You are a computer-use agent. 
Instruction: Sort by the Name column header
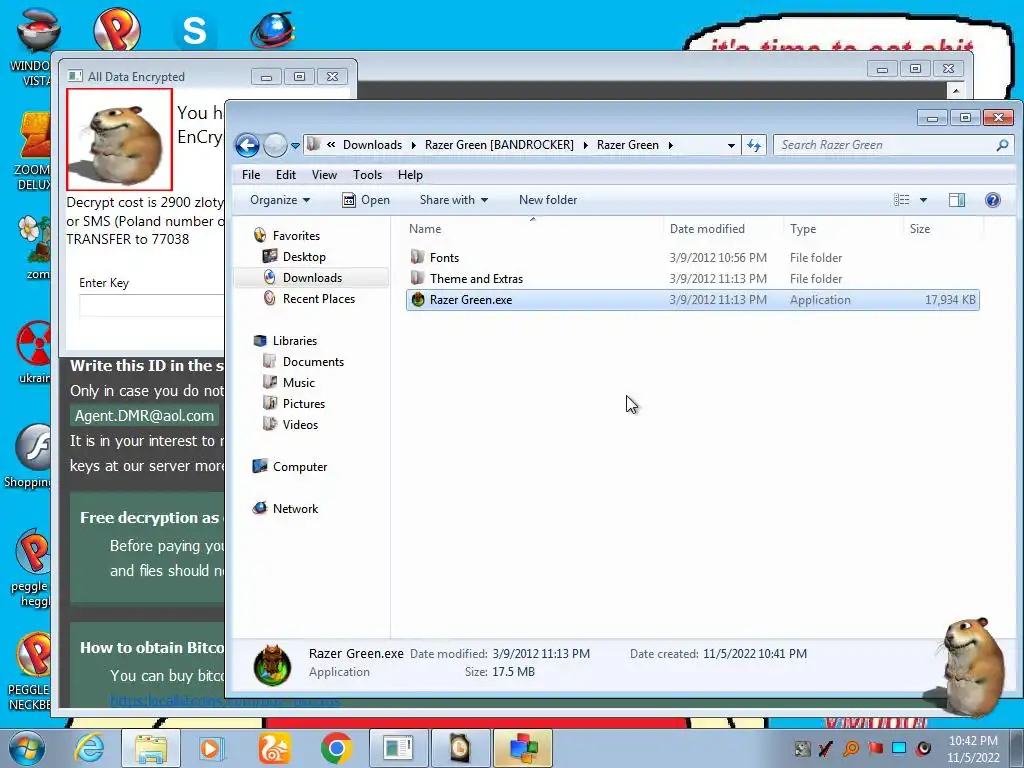(533, 229)
